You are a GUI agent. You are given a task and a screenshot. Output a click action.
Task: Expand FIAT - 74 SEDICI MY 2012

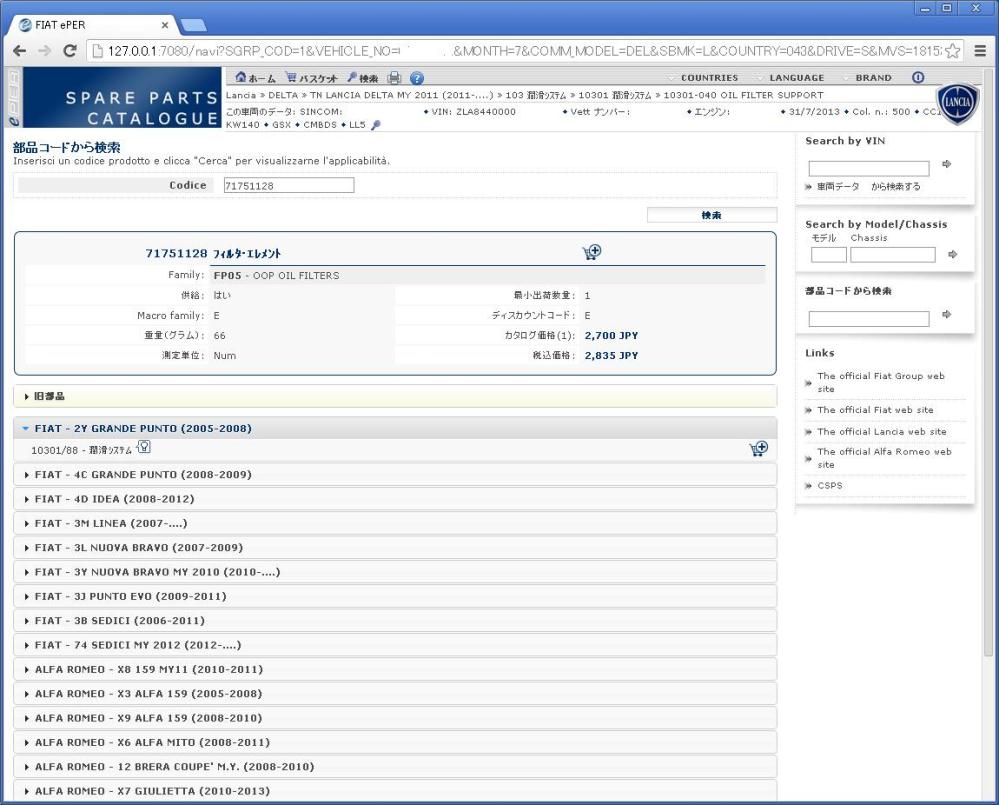coord(395,645)
